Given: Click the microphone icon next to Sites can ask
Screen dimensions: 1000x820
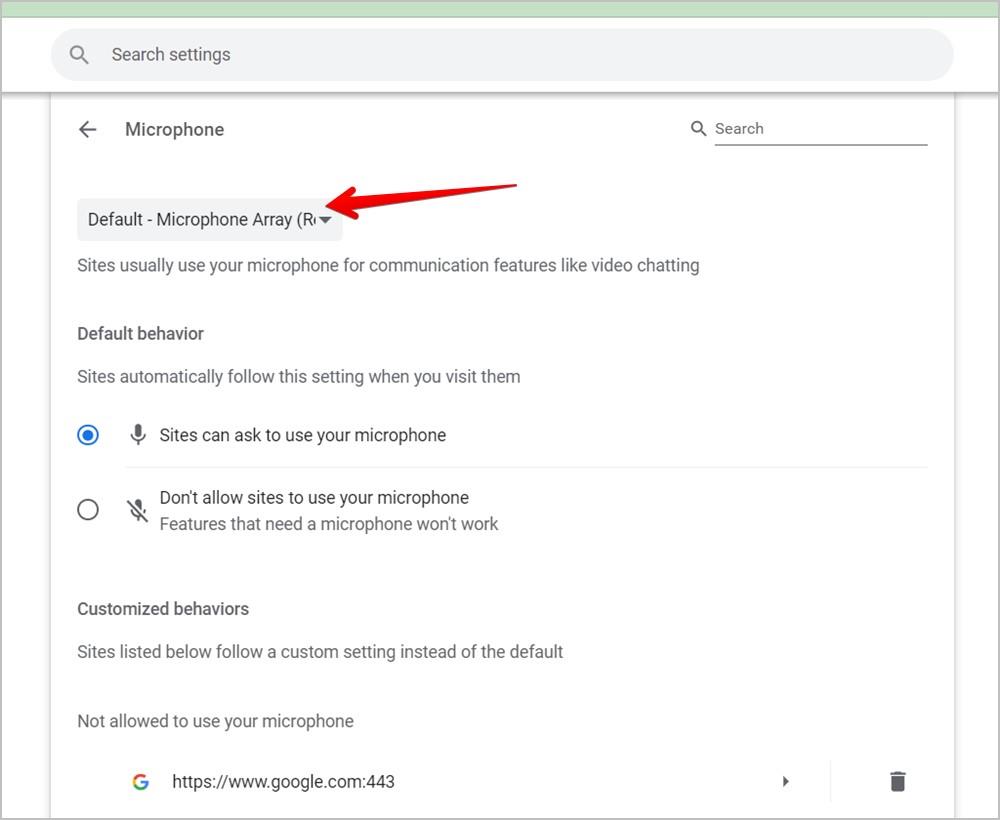Looking at the screenshot, I should [138, 435].
